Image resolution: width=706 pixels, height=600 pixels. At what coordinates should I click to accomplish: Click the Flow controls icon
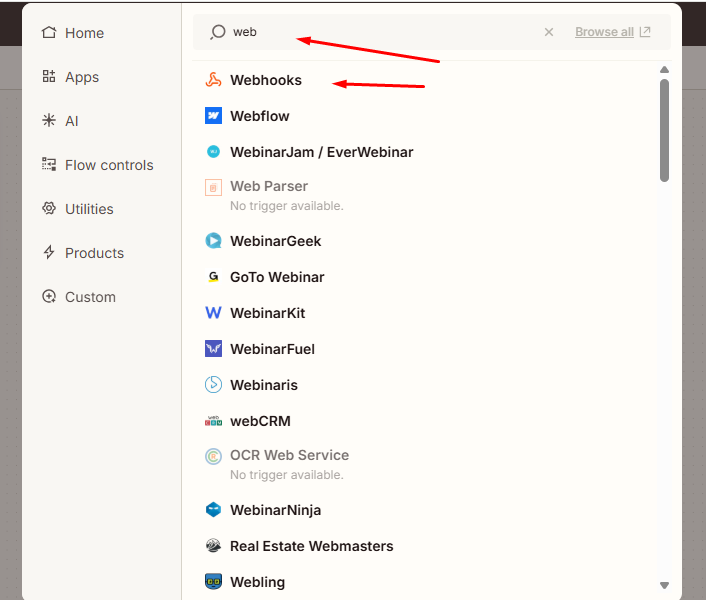point(49,164)
